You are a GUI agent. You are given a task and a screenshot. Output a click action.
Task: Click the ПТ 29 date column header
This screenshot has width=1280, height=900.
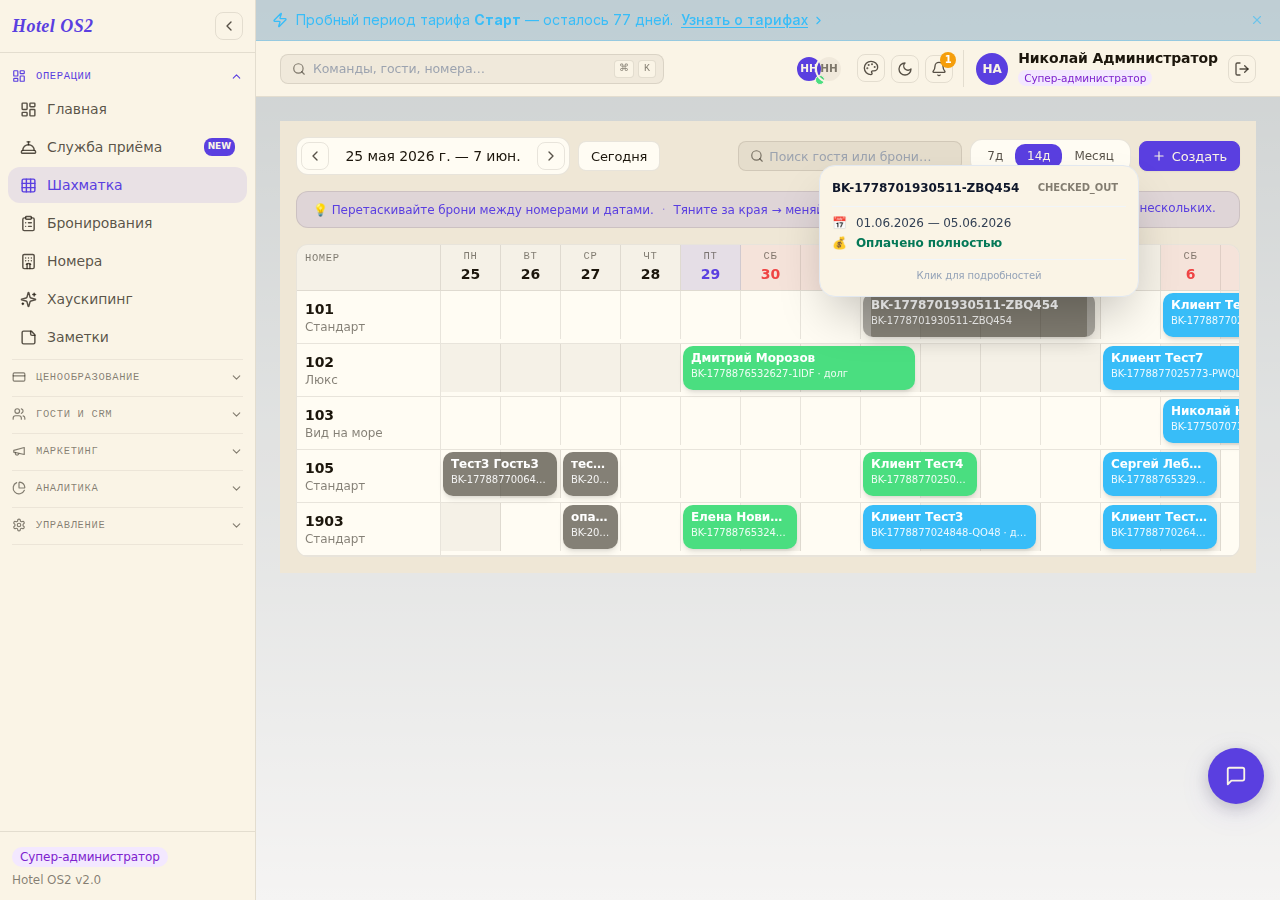tap(710, 267)
